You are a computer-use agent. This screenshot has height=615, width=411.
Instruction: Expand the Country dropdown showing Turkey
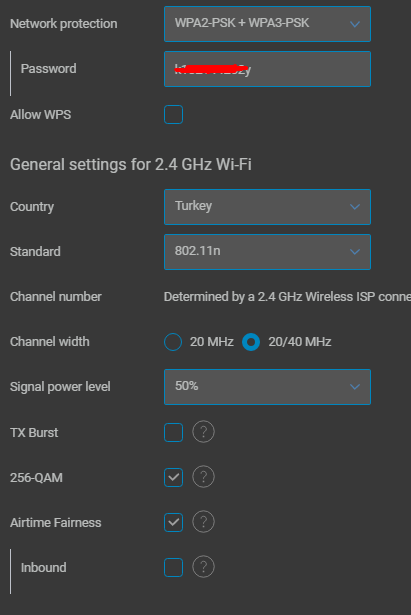coord(267,207)
